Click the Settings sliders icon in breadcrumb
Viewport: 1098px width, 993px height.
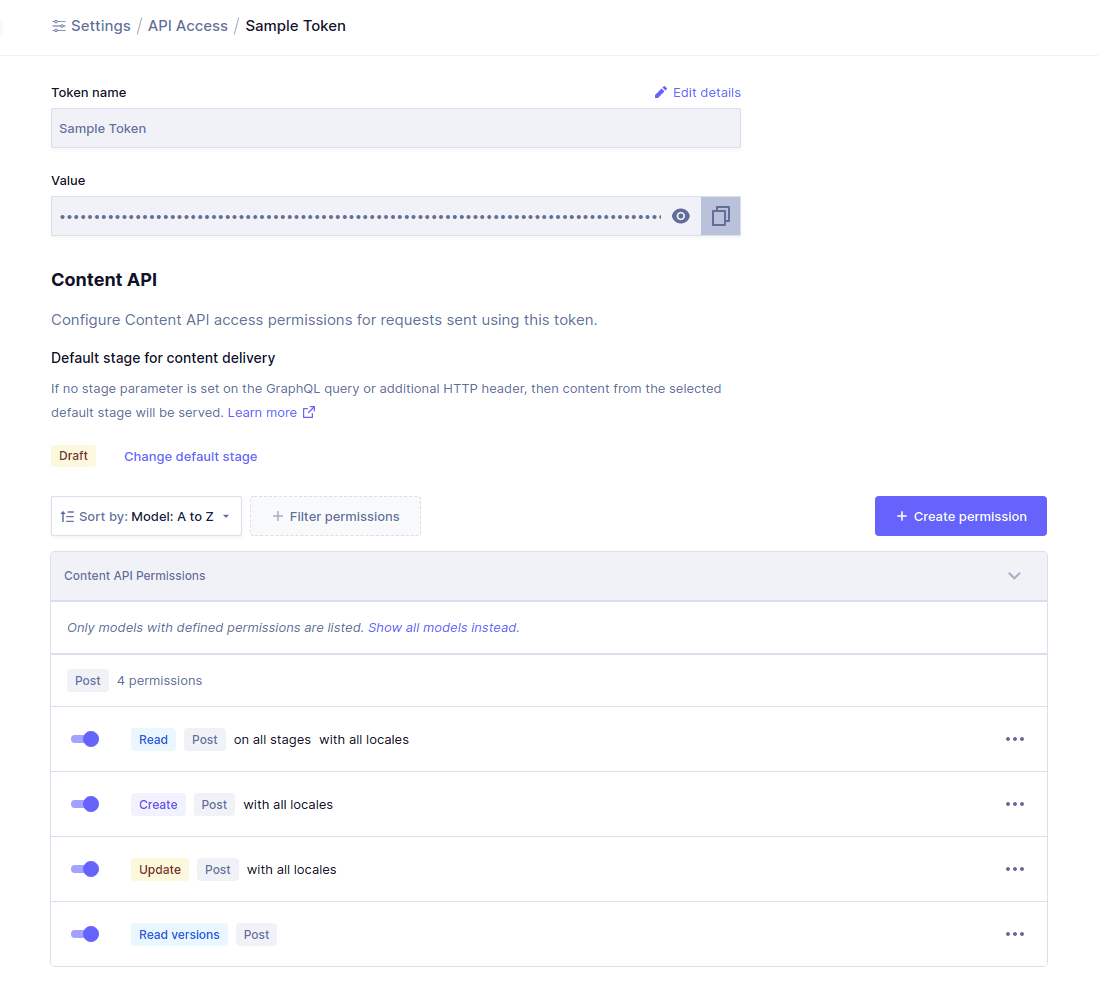(59, 26)
